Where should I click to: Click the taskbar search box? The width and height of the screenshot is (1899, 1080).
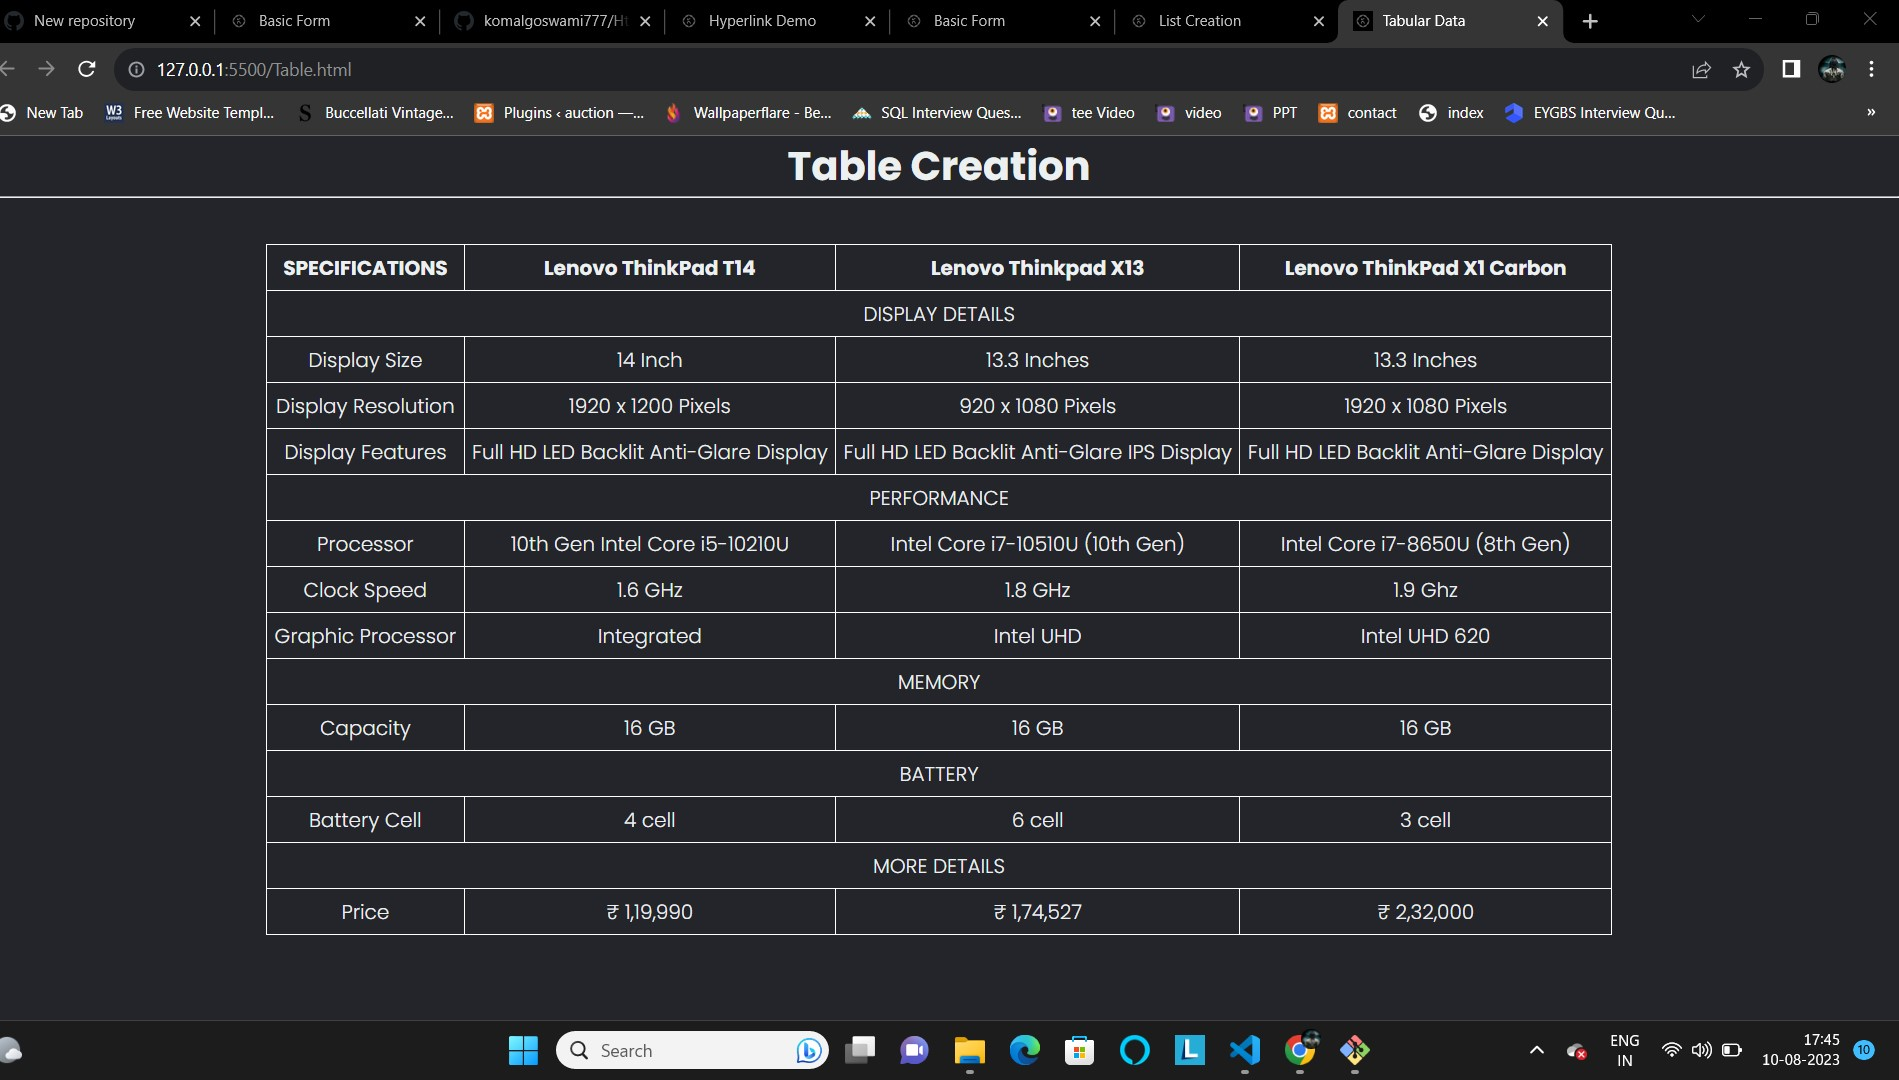coord(692,1050)
